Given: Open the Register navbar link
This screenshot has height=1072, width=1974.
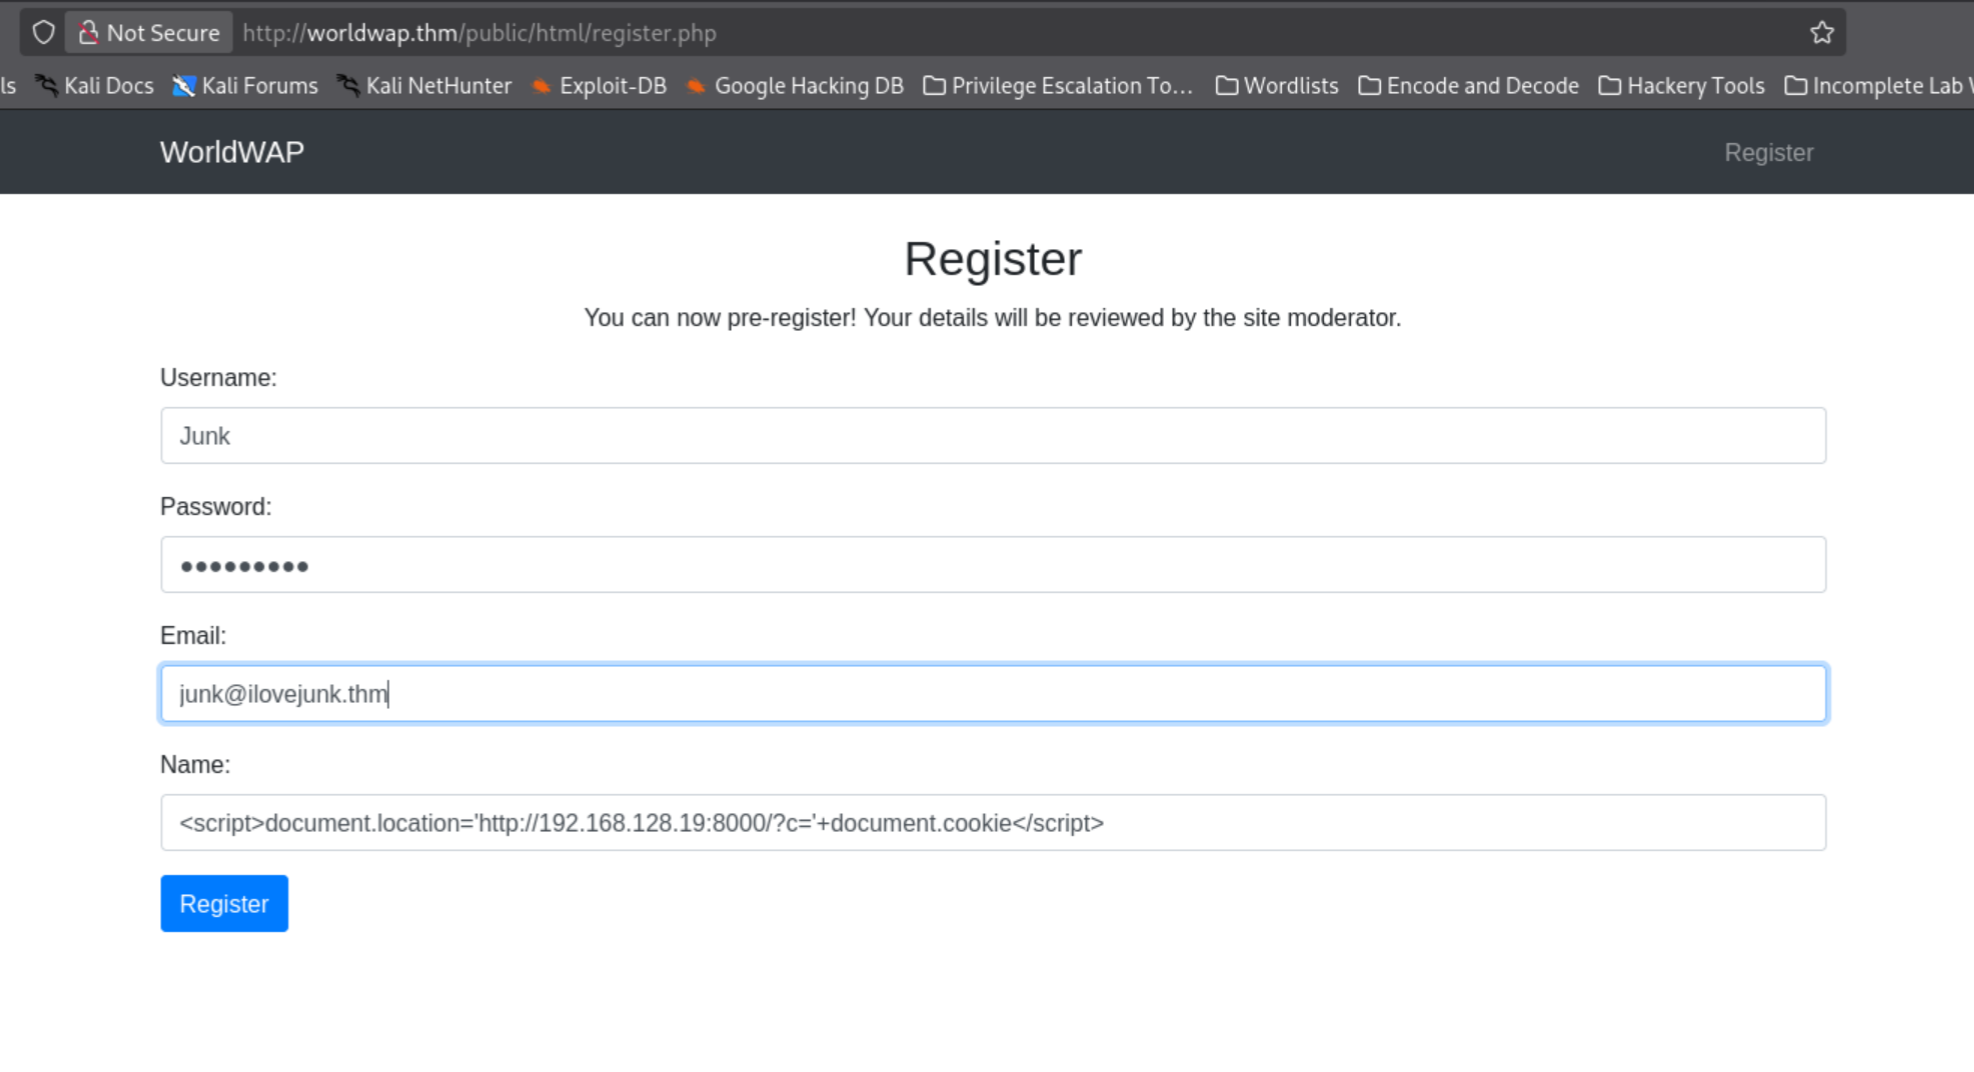Looking at the screenshot, I should (1768, 152).
